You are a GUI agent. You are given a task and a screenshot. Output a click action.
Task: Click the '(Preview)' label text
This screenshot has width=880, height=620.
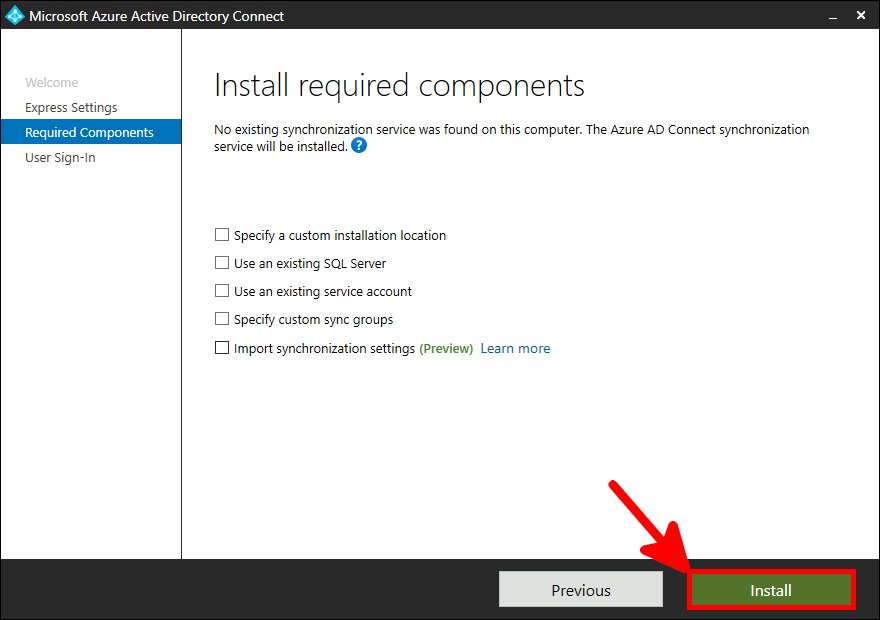tap(446, 348)
